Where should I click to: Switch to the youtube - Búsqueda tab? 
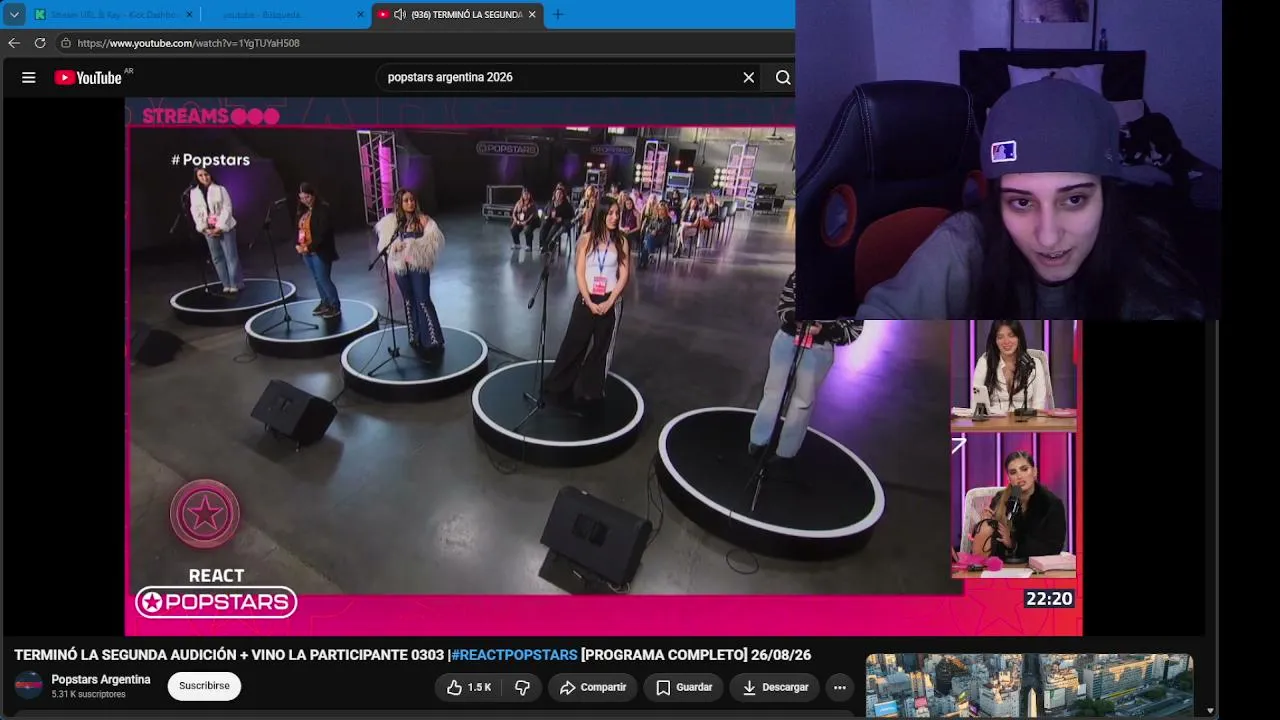(x=285, y=14)
